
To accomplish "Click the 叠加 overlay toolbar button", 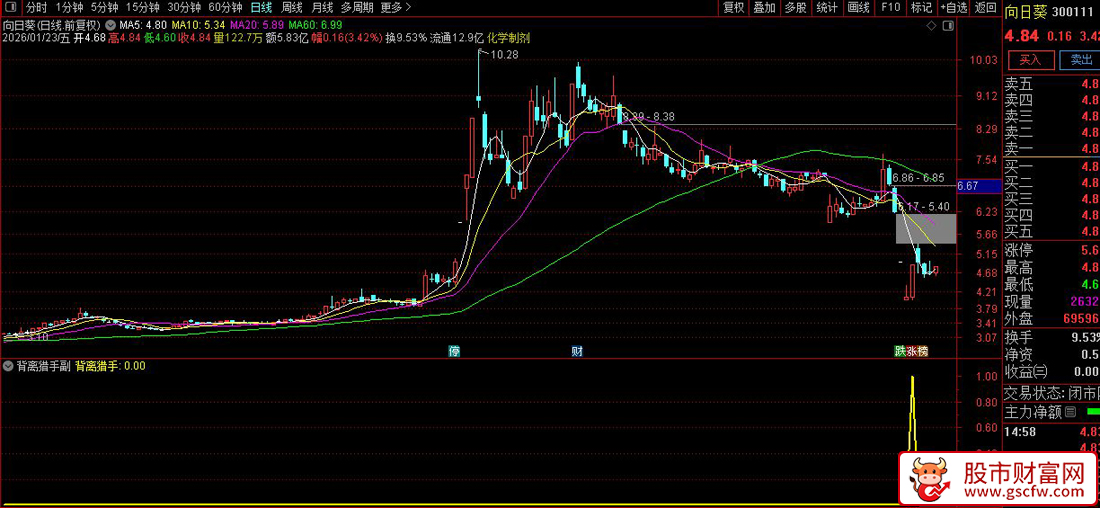I will (764, 8).
